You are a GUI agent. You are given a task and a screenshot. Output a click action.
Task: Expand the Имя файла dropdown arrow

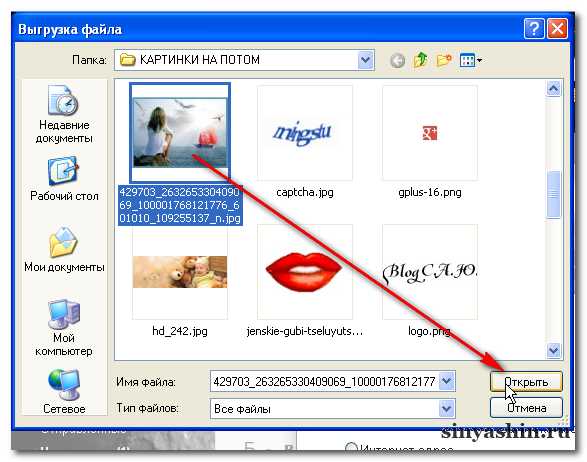tap(446, 381)
